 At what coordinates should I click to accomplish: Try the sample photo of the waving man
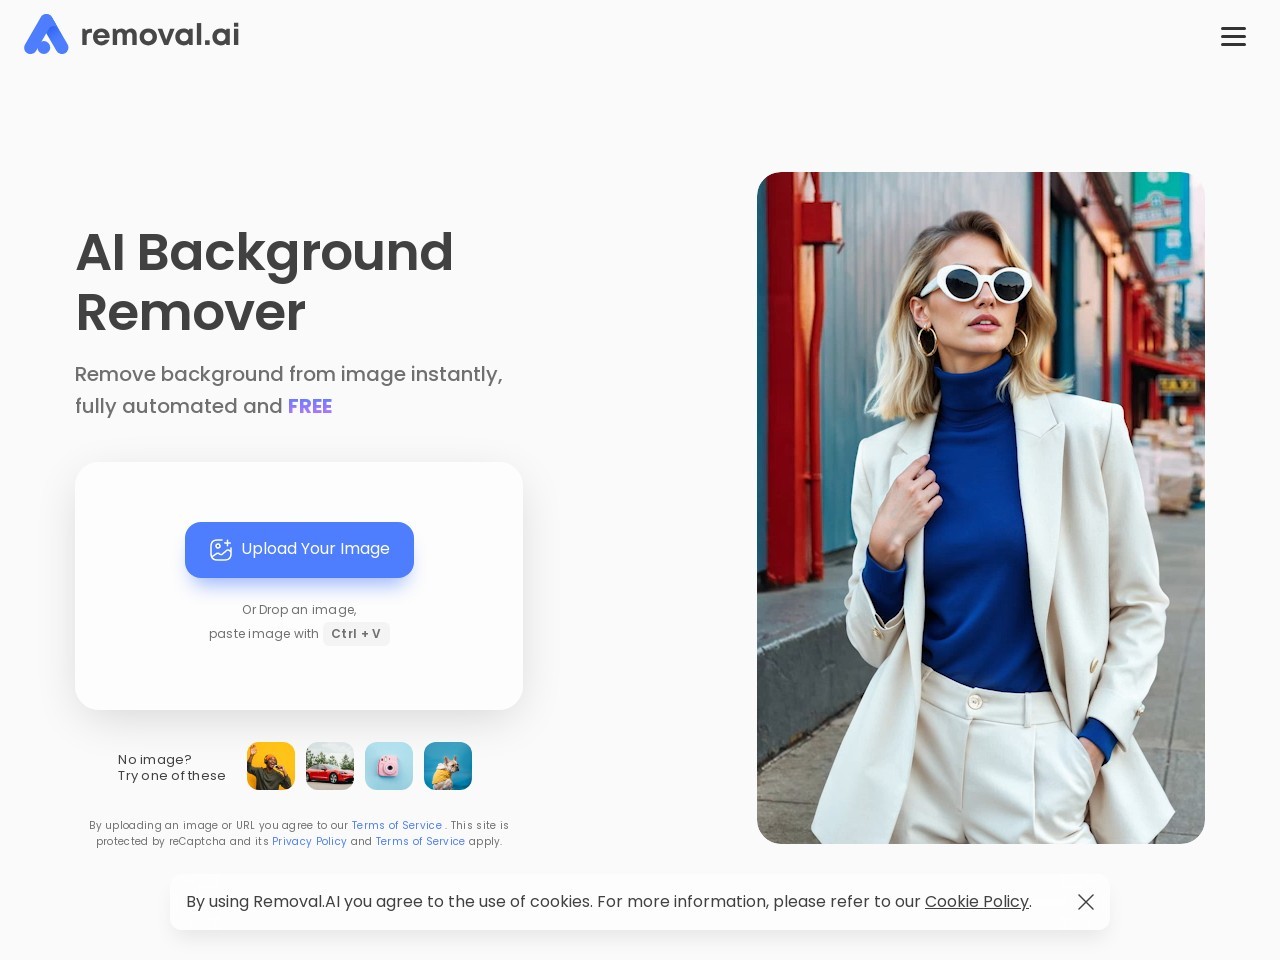pos(271,766)
